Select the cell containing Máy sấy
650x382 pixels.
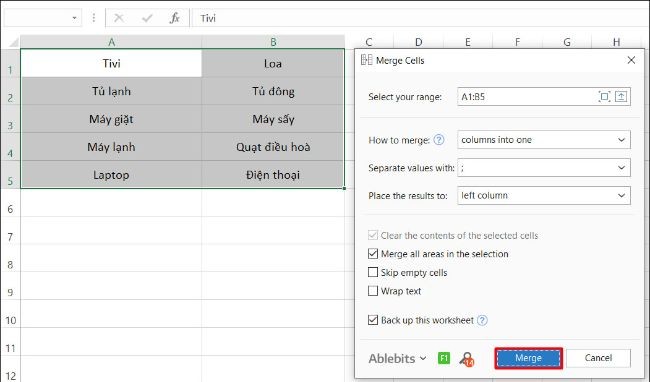pos(273,119)
